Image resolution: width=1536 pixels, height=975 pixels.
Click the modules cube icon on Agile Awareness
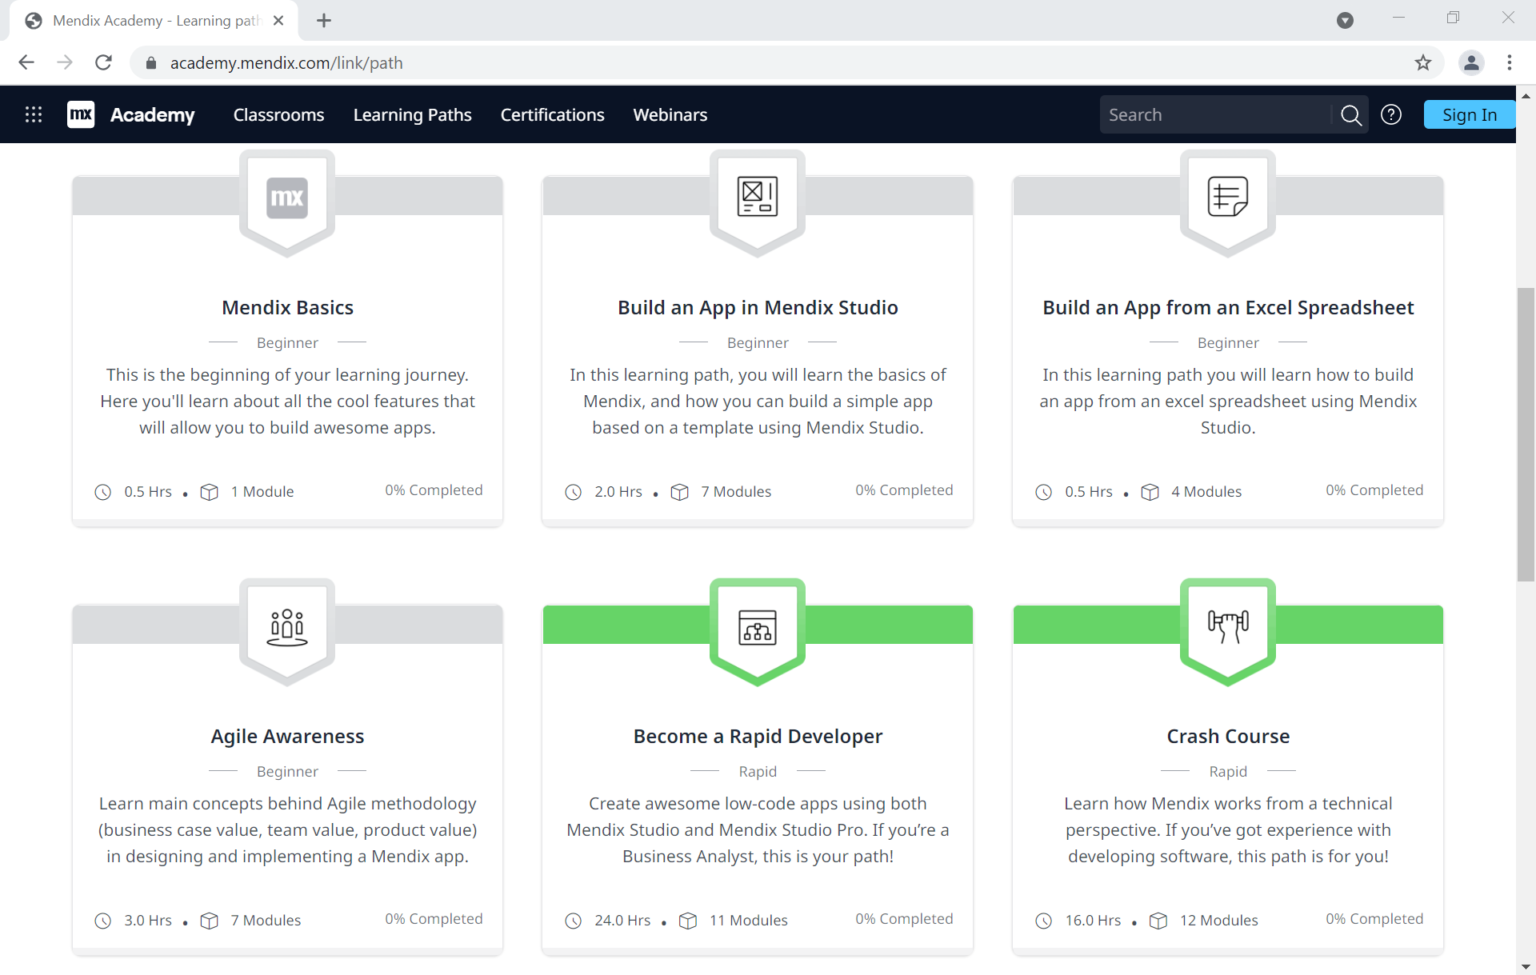(209, 920)
